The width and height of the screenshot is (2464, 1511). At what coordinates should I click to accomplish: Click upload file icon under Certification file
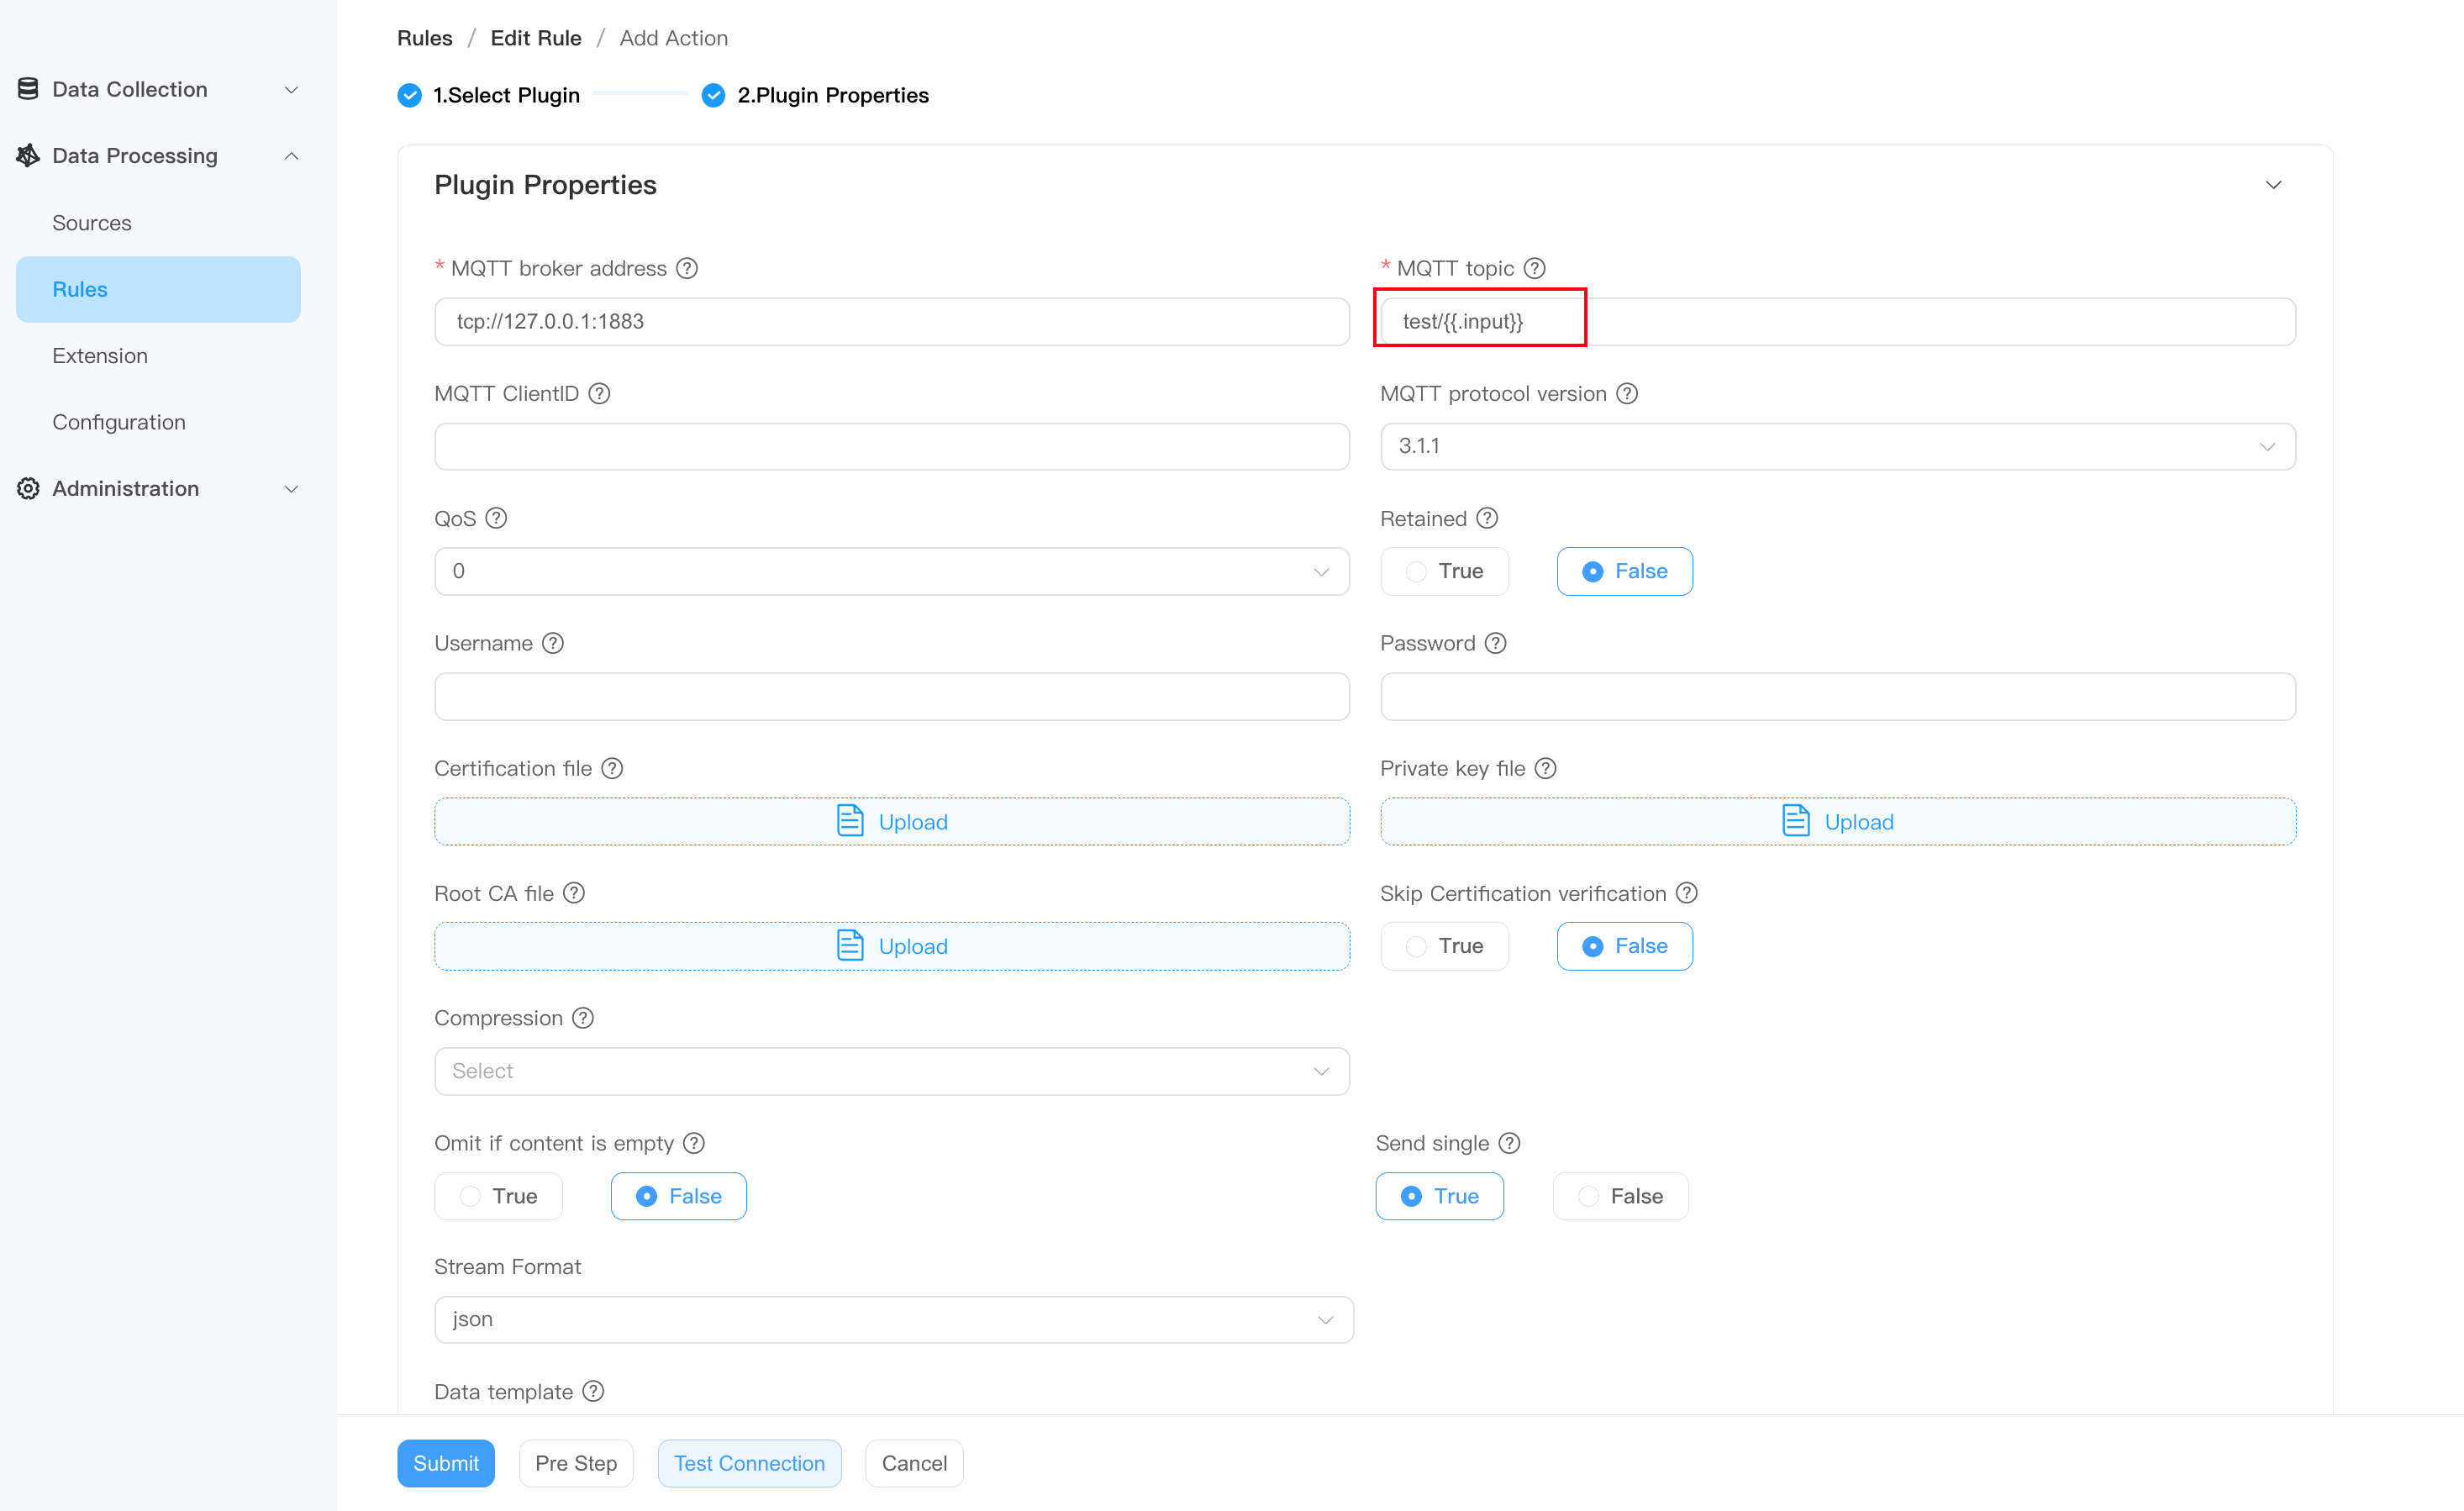pyautogui.click(x=849, y=821)
